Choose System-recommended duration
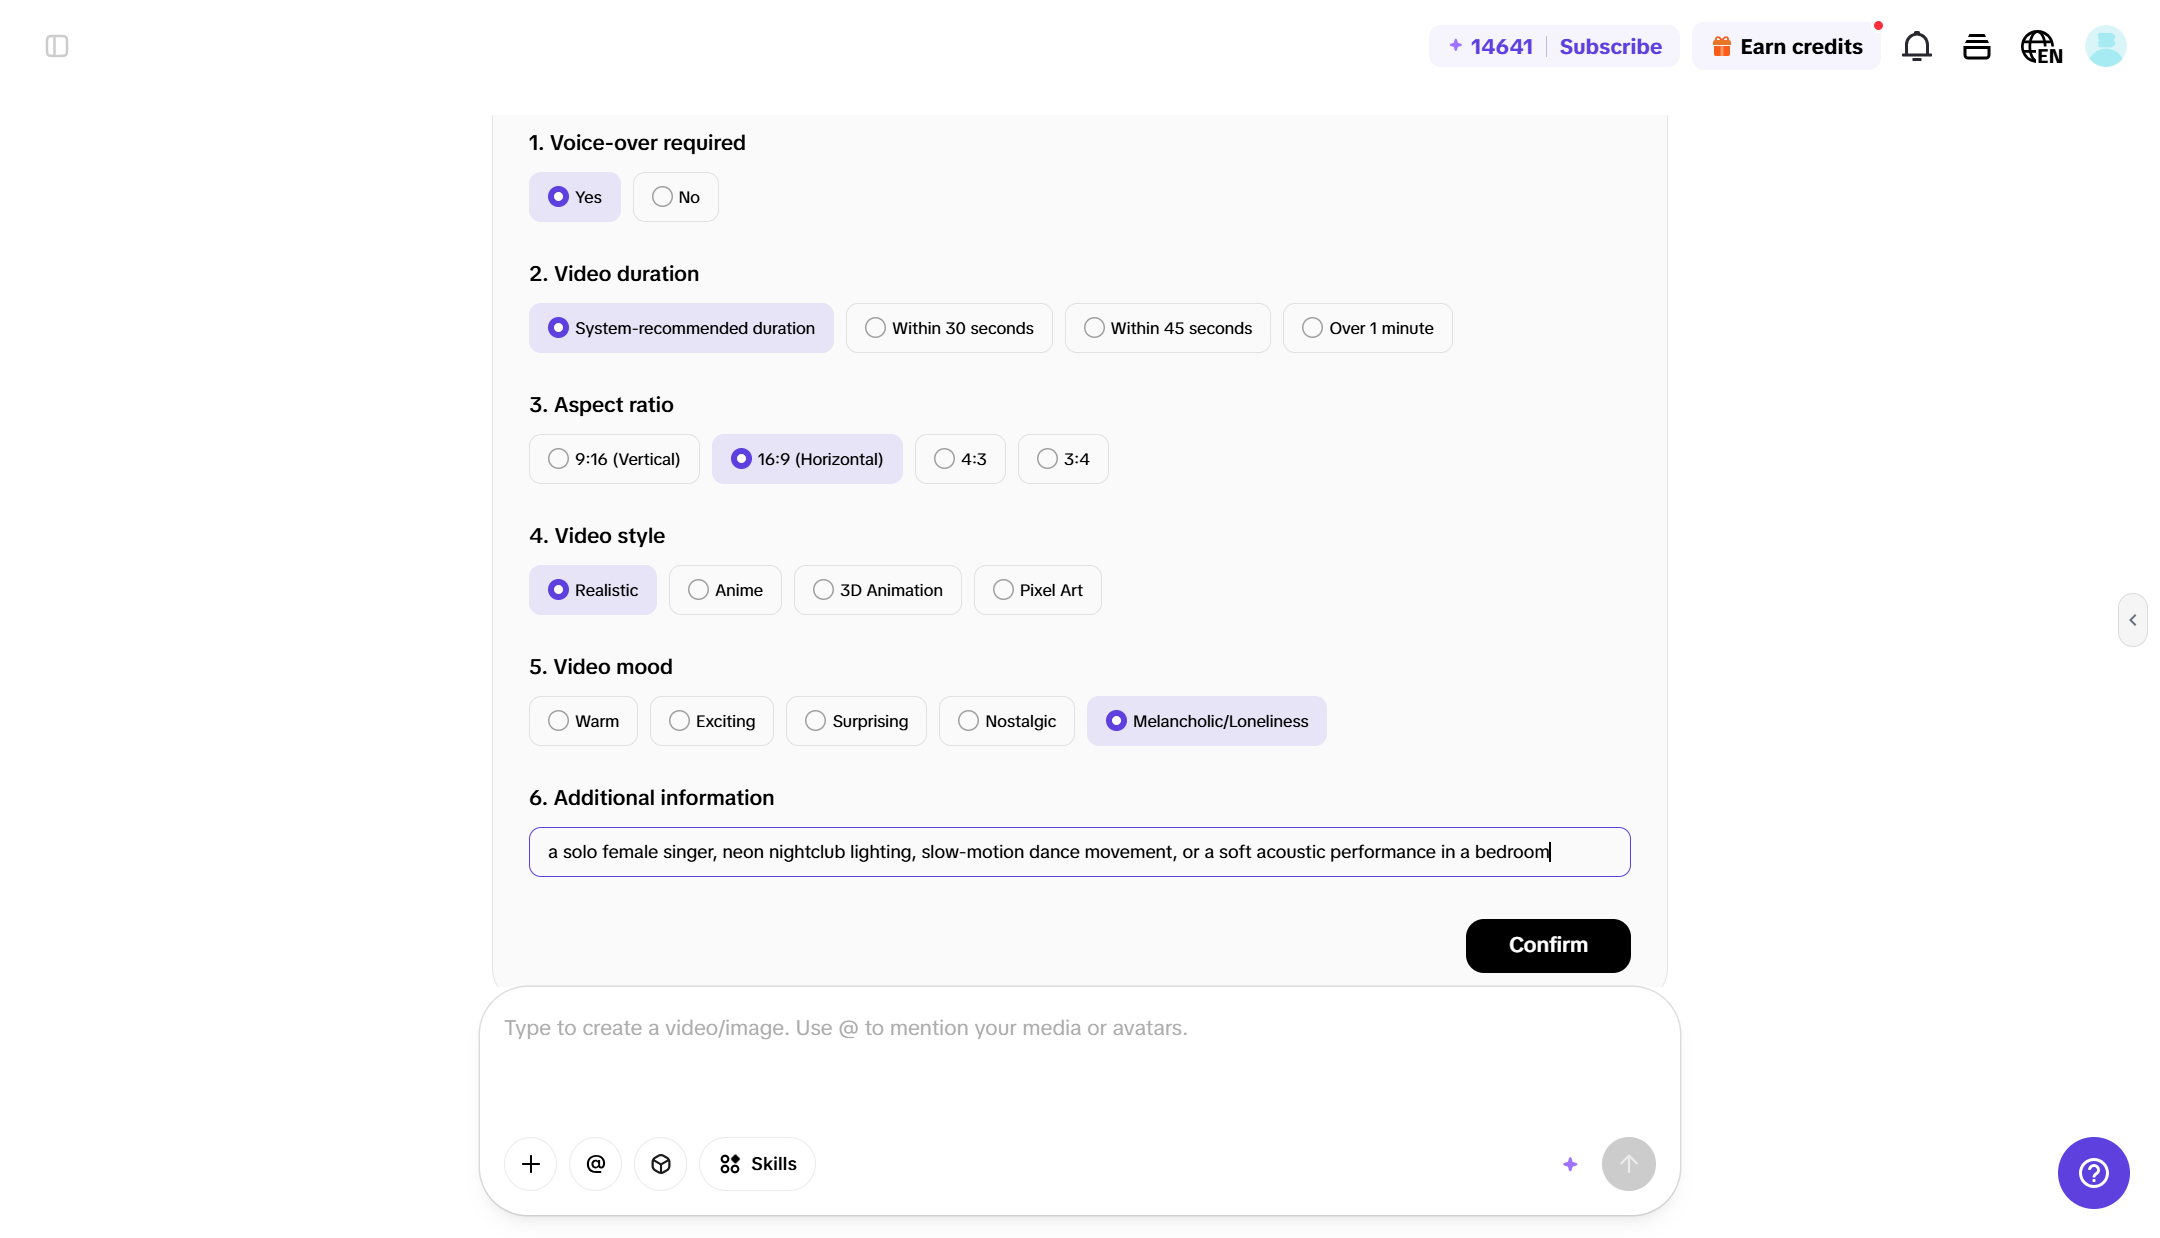 [x=681, y=328]
